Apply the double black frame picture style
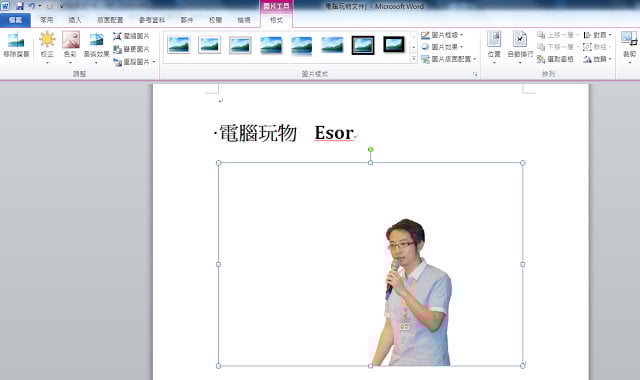 363,45
